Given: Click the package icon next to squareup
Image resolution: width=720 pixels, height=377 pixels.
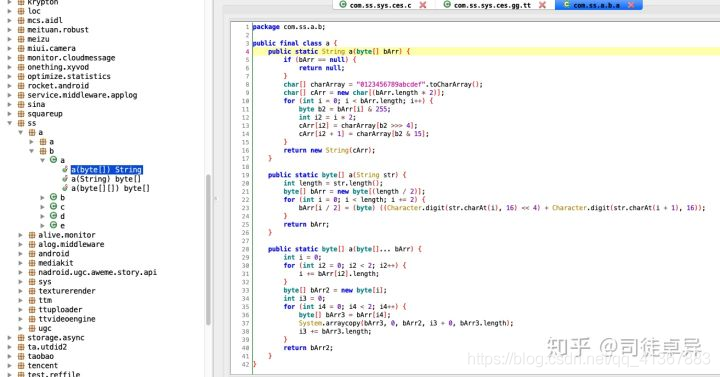Looking at the screenshot, I should [21, 113].
